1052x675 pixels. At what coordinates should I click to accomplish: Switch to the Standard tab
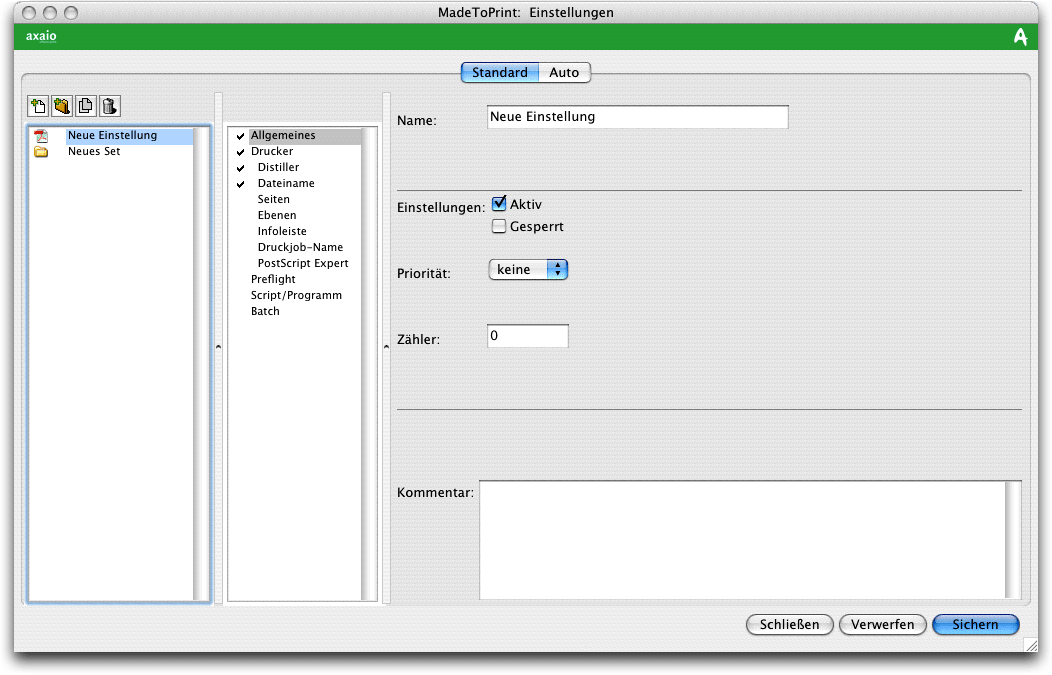(x=500, y=72)
